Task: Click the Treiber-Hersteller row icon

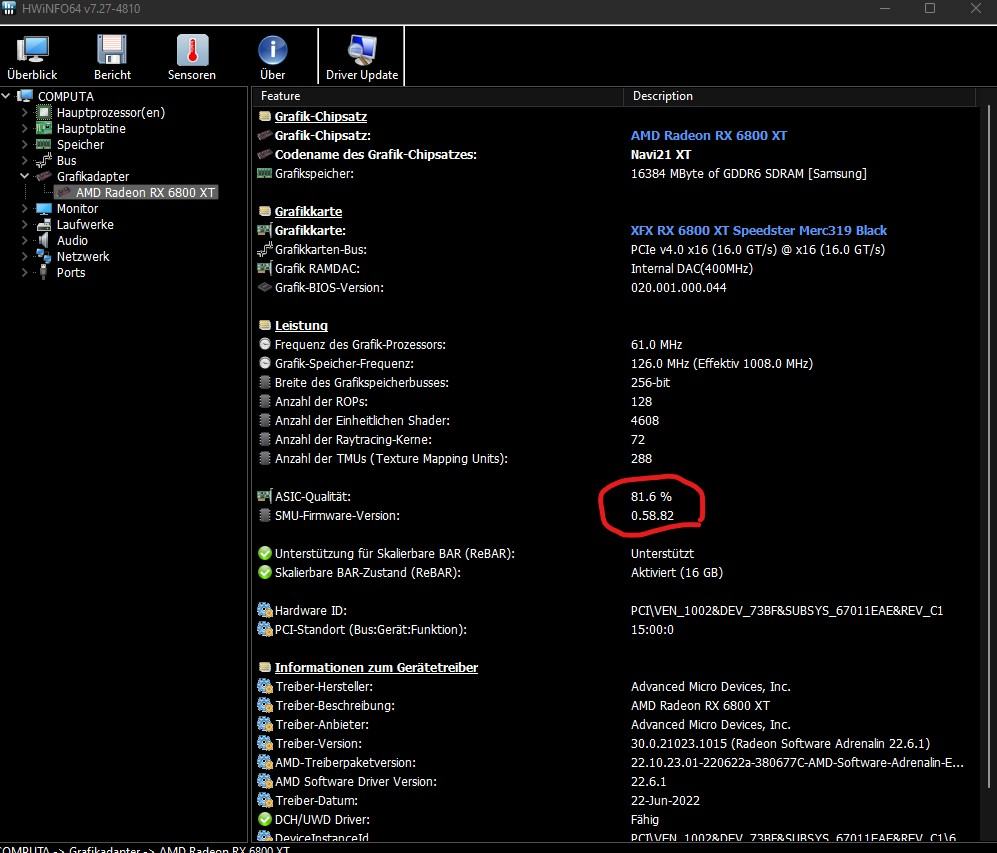Action: [265, 686]
